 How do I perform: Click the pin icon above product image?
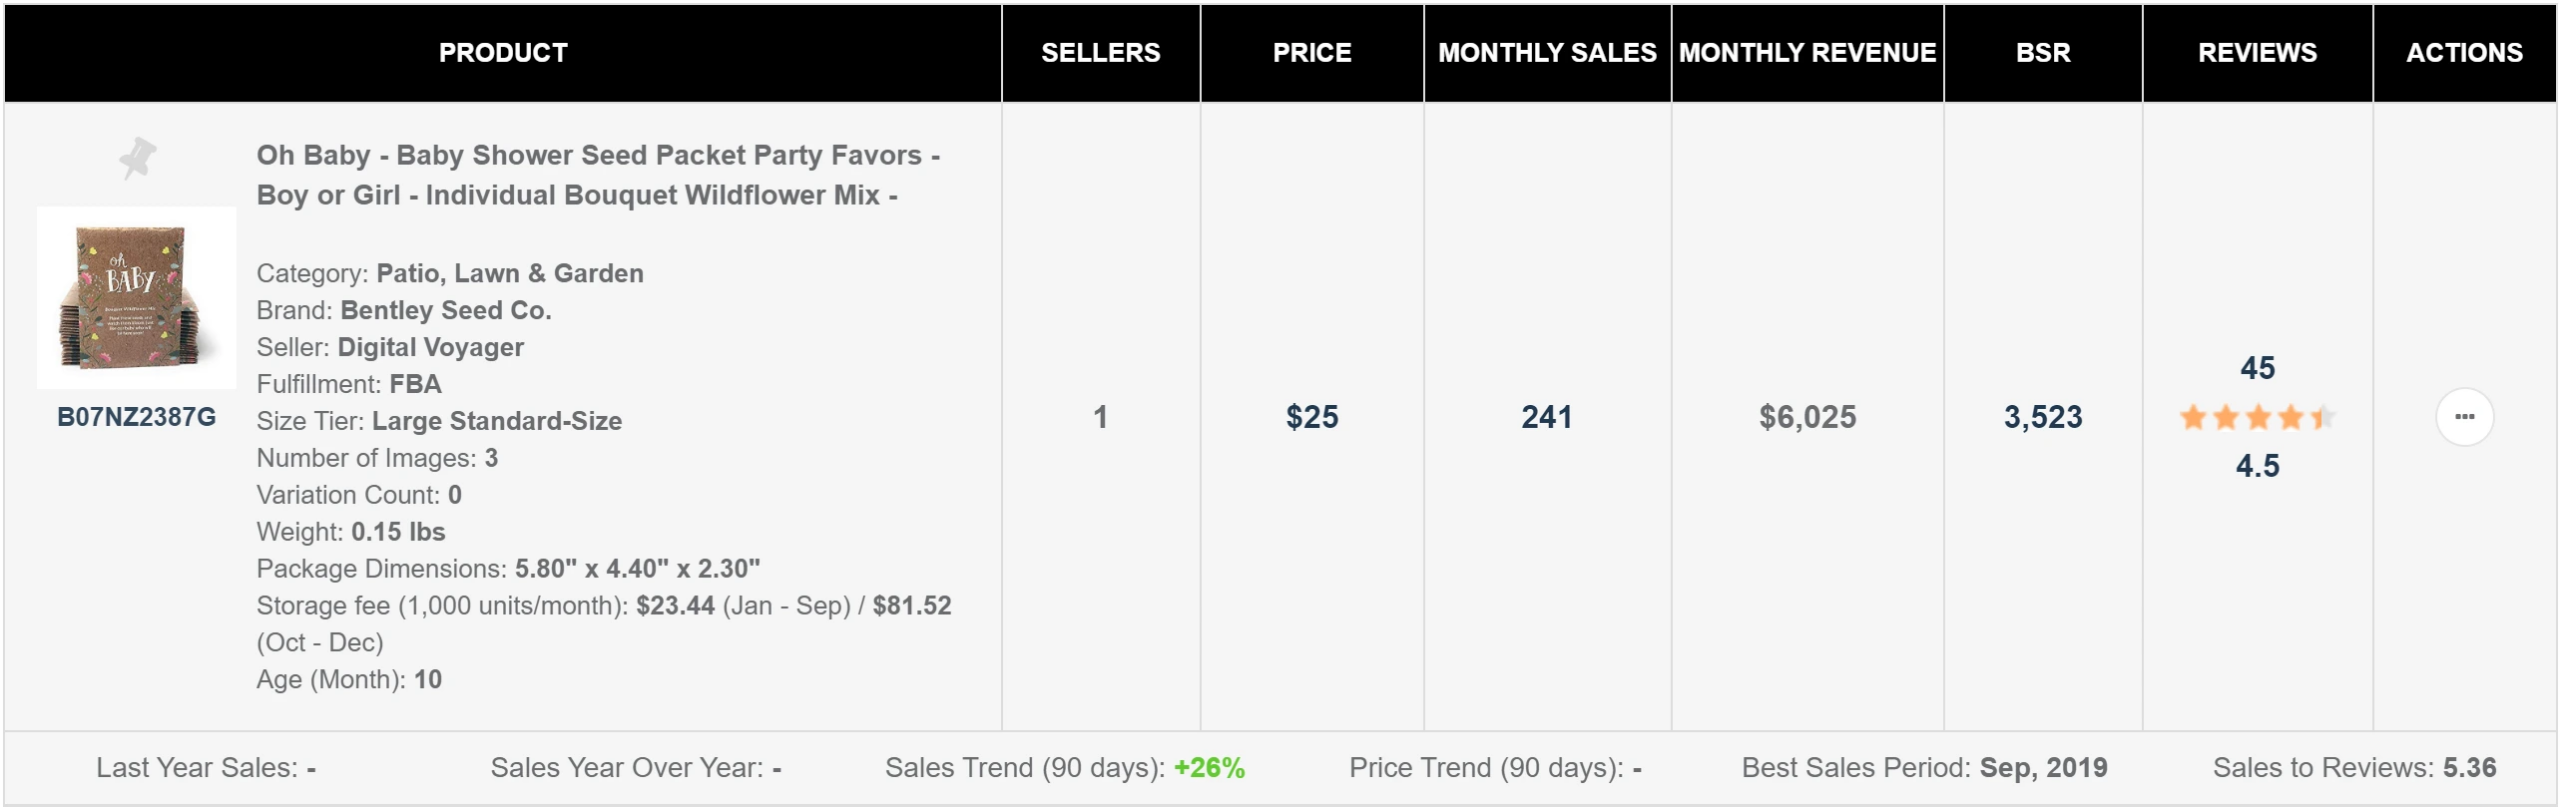pos(137,158)
